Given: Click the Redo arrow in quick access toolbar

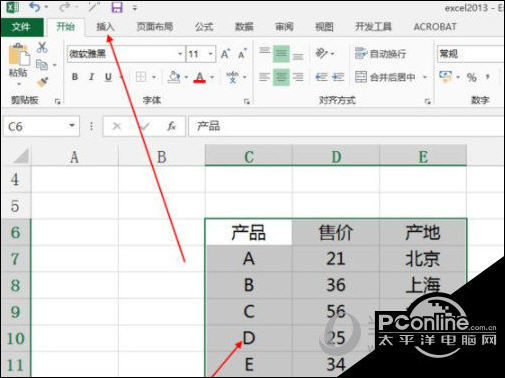Looking at the screenshot, I should 65,7.
